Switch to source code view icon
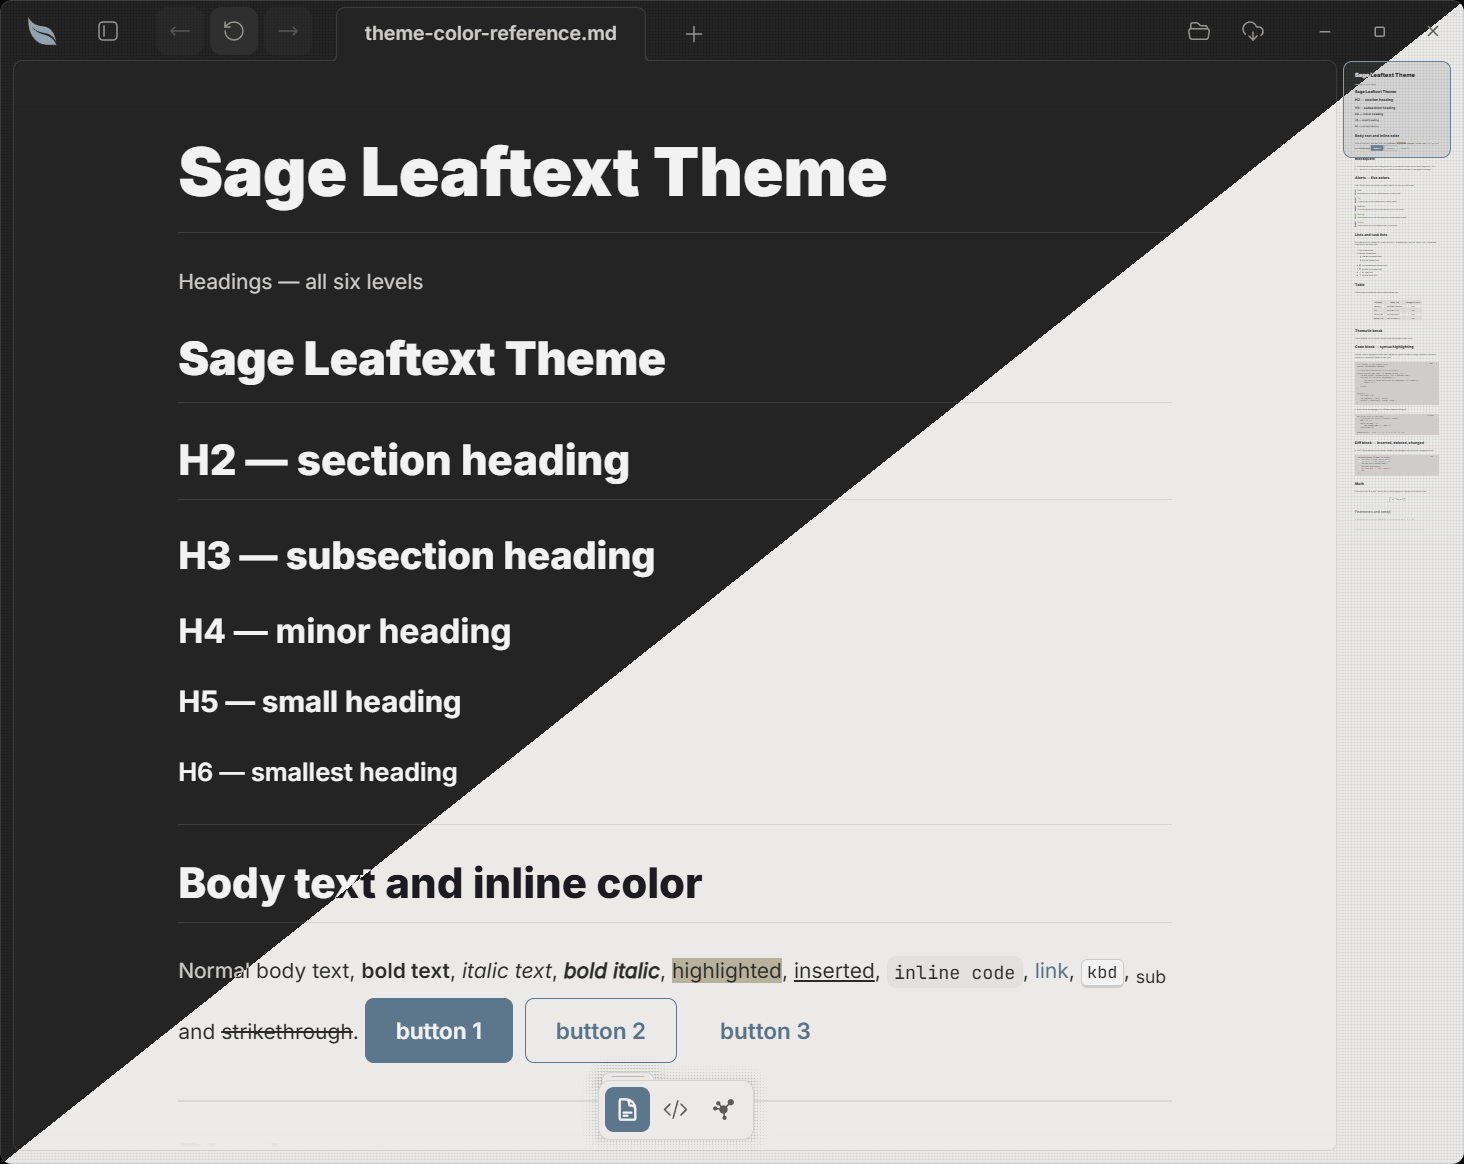 pos(676,1109)
